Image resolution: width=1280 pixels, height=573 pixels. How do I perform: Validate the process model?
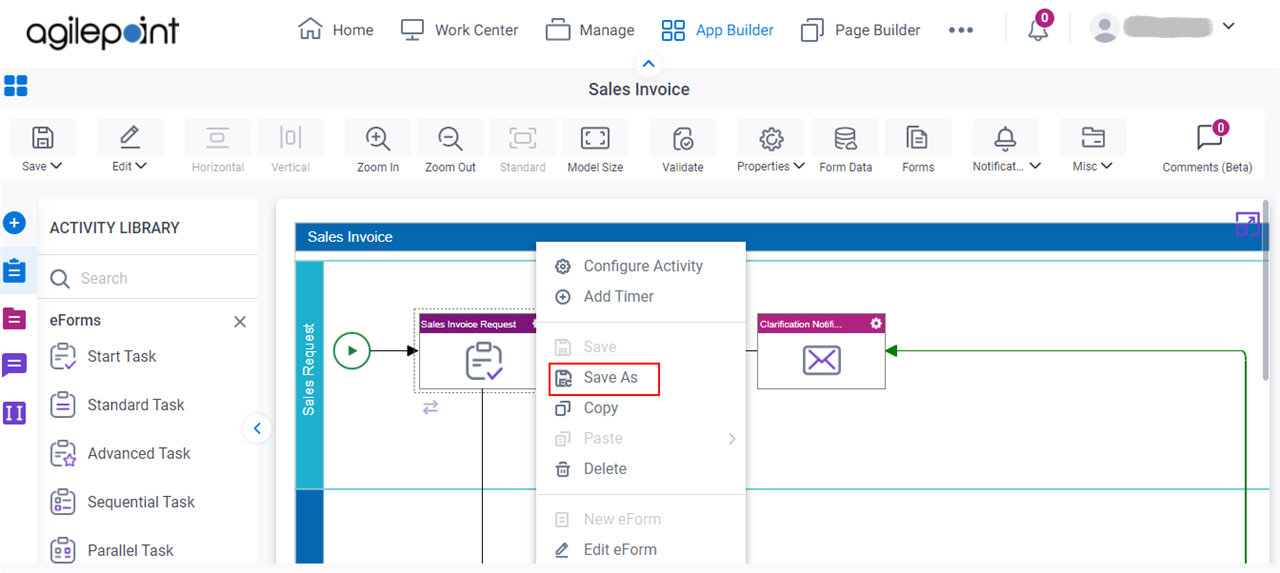[683, 146]
